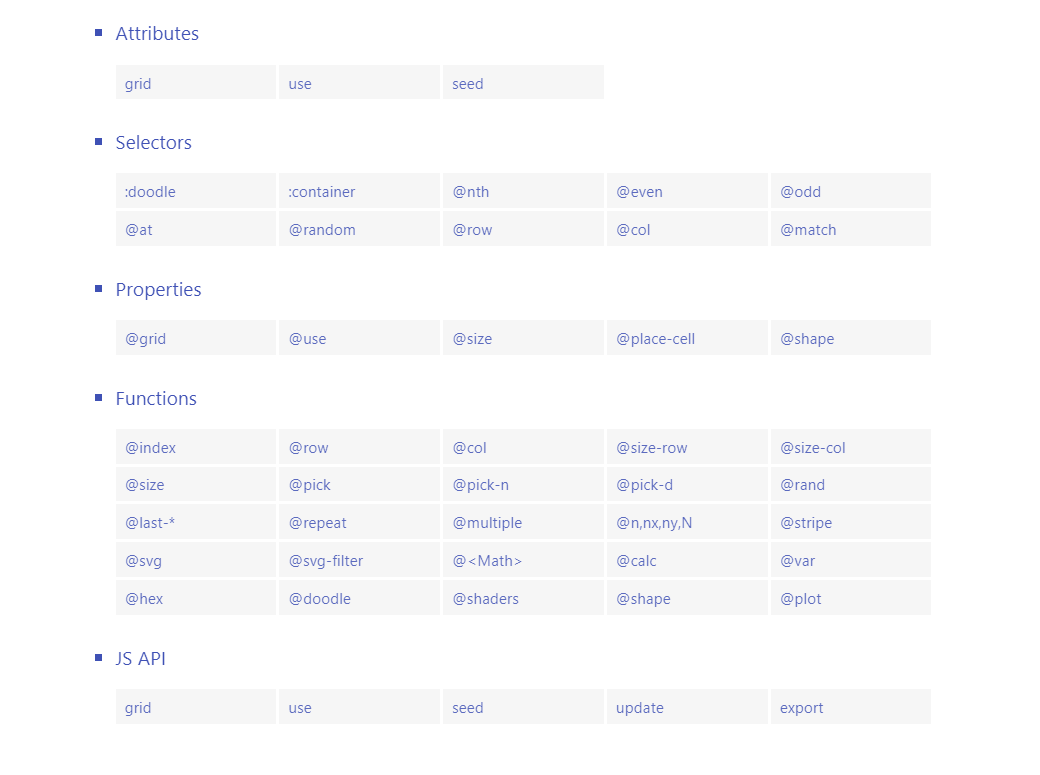Go to the @odd selector
Image resolution: width=1040 pixels, height=775 pixels.
pos(851,190)
